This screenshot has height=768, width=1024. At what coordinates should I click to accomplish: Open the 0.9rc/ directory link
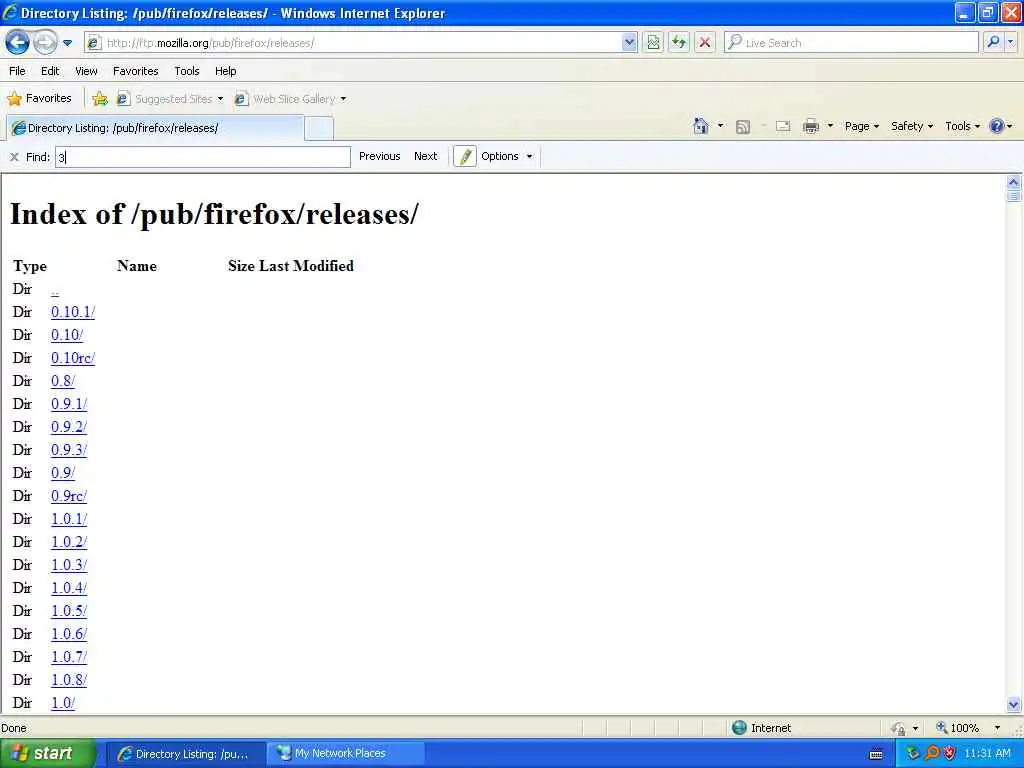pos(69,496)
